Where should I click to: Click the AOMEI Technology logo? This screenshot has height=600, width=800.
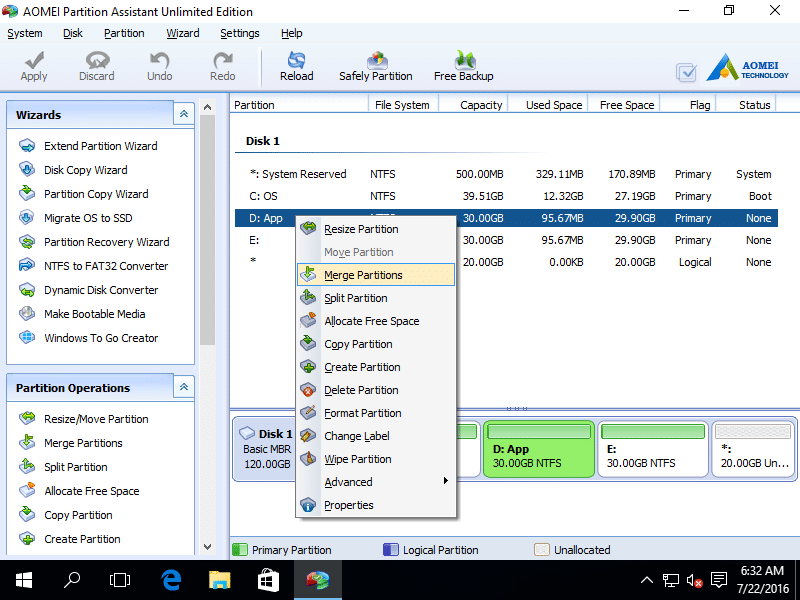(x=747, y=68)
